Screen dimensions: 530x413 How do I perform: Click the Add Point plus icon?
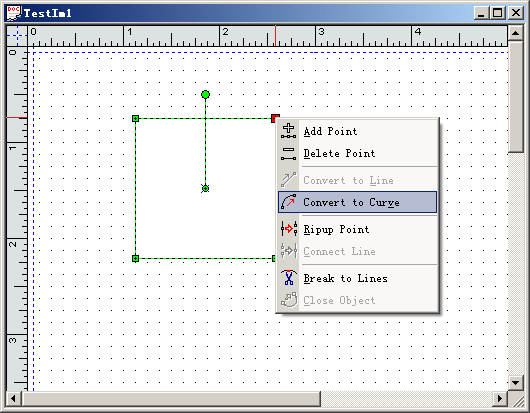pyautogui.click(x=288, y=131)
